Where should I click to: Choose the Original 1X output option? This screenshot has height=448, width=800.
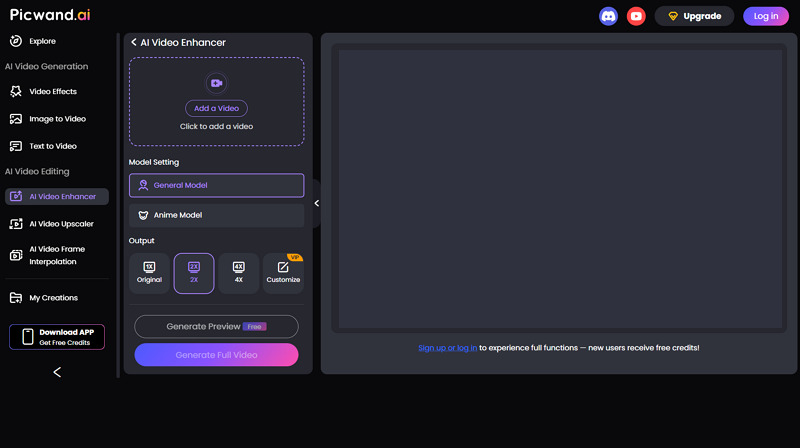click(149, 273)
